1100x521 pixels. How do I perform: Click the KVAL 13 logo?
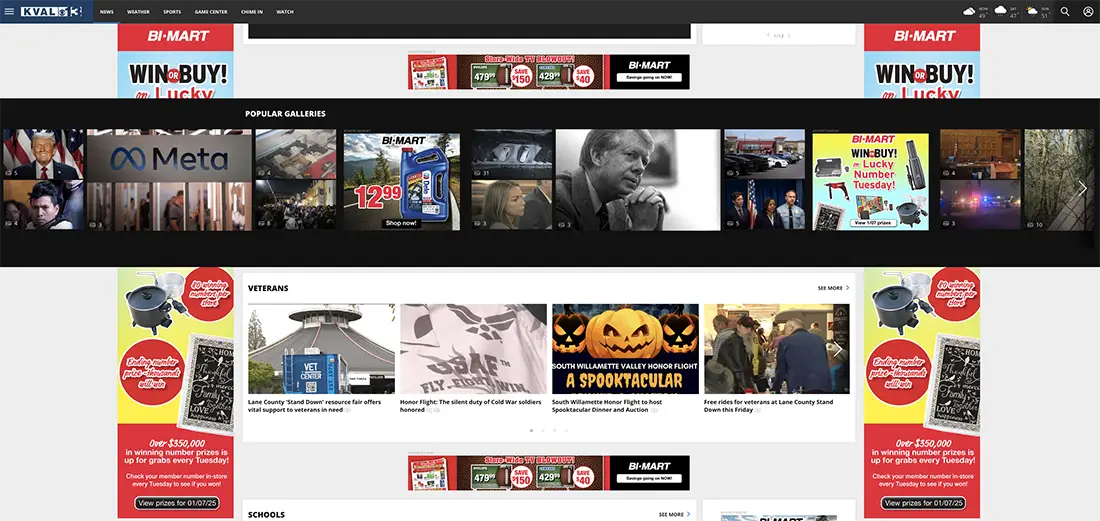(51, 11)
